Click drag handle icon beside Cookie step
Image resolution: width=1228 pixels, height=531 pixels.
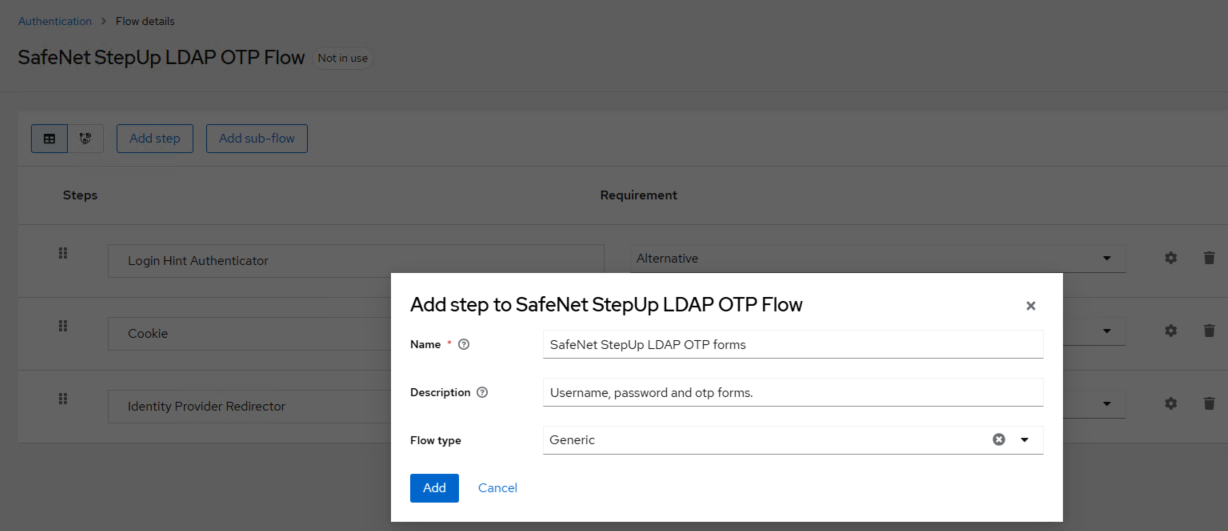[x=63, y=326]
